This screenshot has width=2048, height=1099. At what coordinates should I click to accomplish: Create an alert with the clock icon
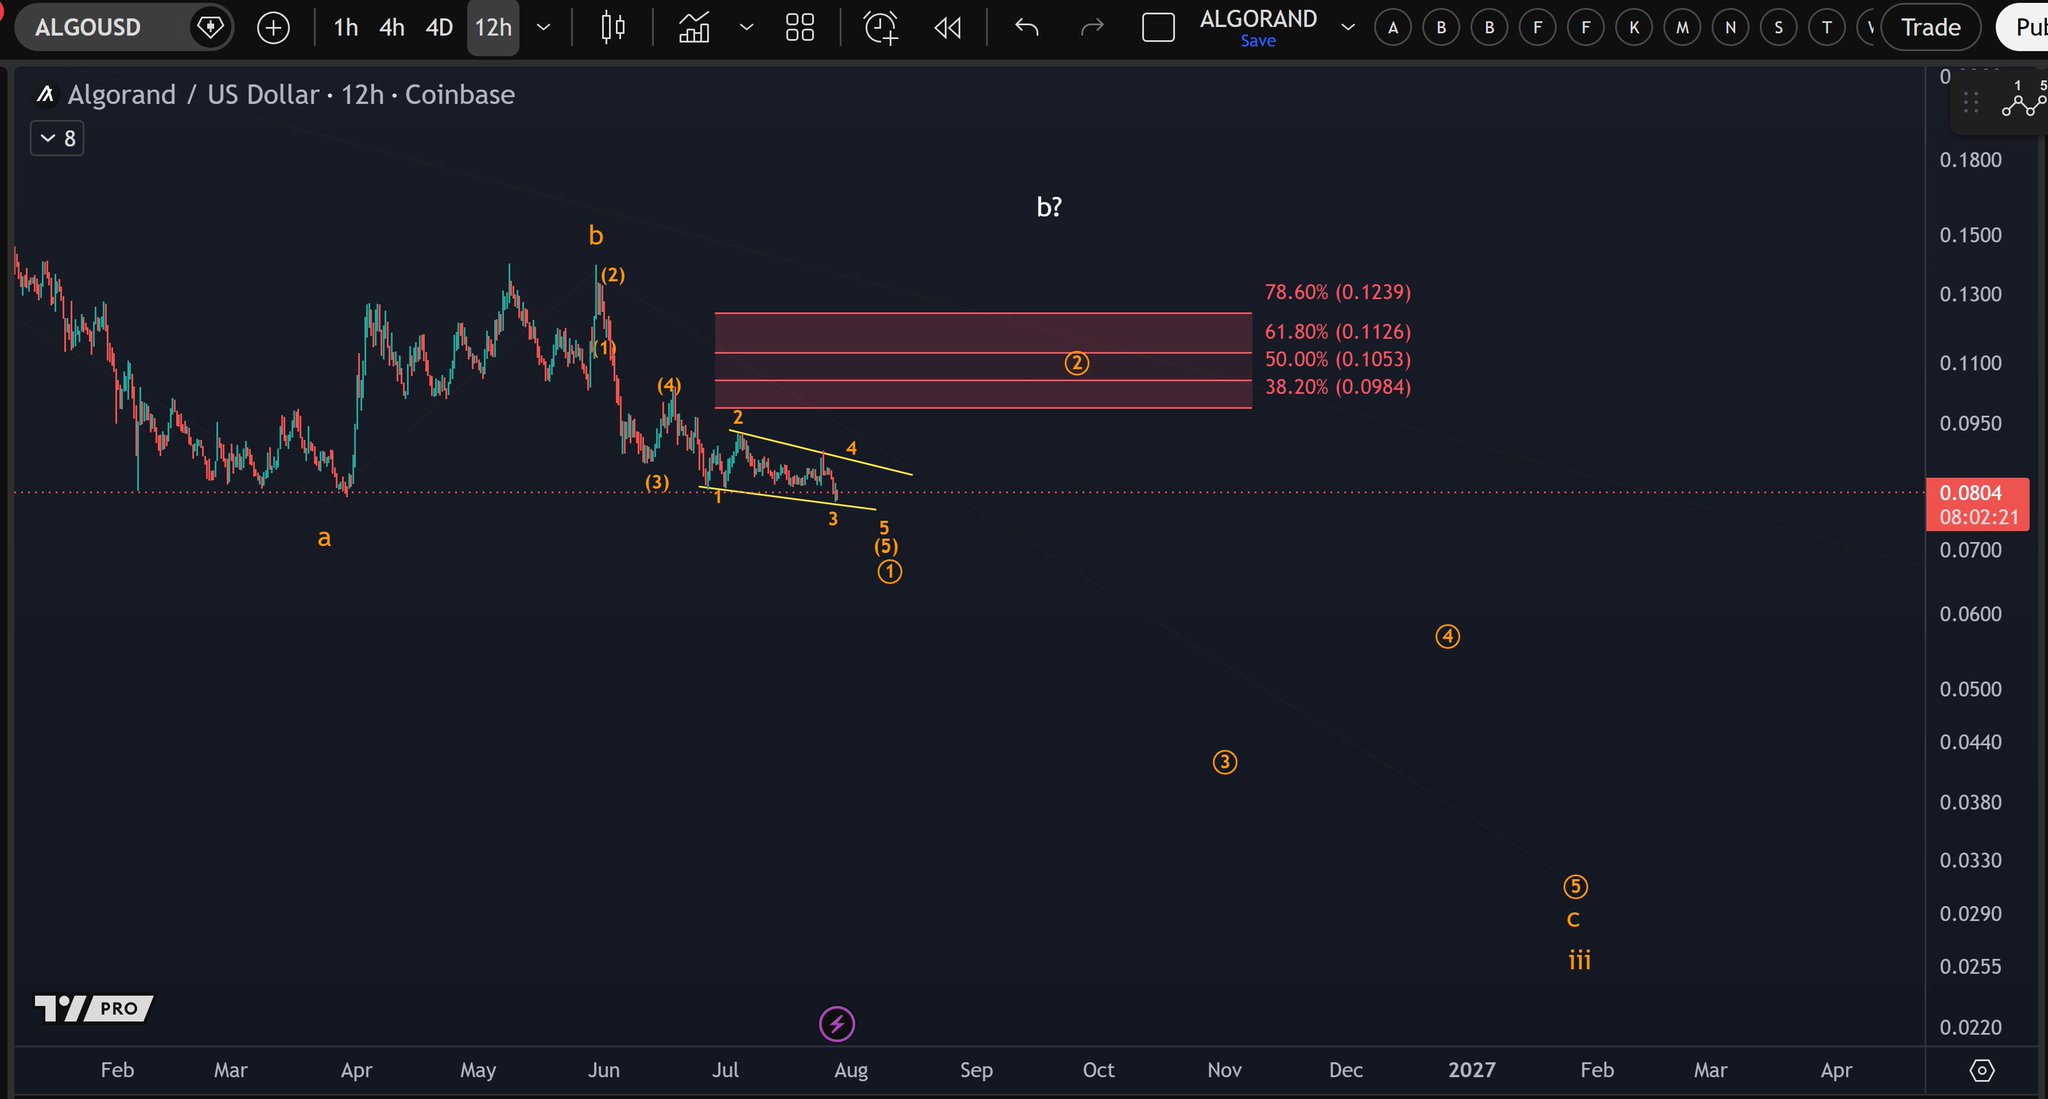881,27
